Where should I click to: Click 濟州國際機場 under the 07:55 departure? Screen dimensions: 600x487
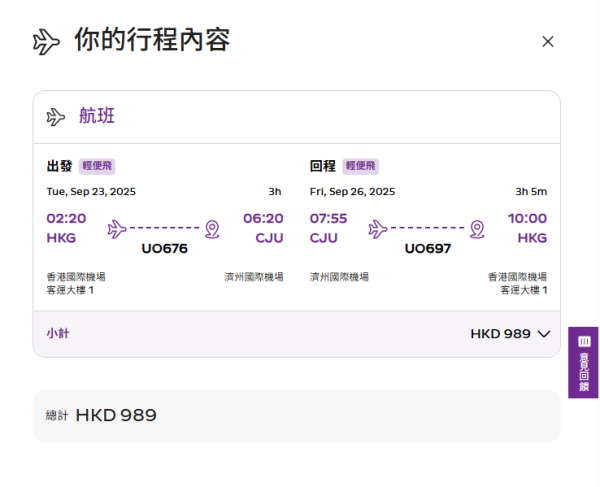[x=339, y=277]
